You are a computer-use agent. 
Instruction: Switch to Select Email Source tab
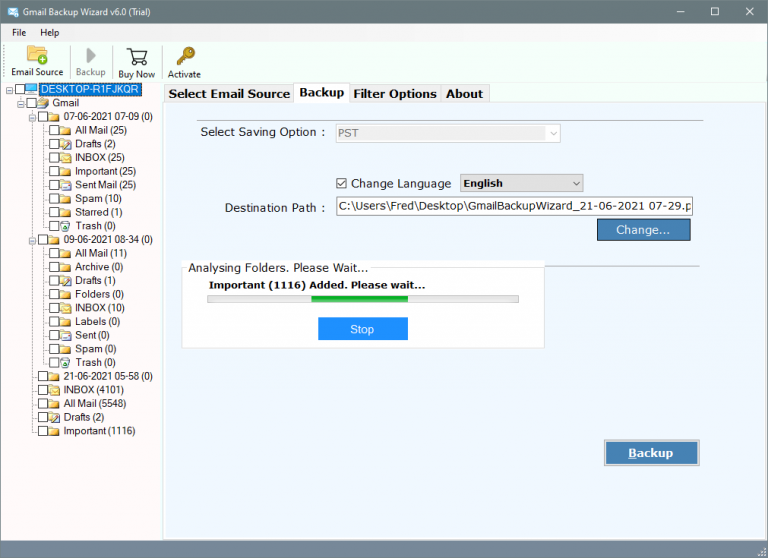tap(229, 94)
